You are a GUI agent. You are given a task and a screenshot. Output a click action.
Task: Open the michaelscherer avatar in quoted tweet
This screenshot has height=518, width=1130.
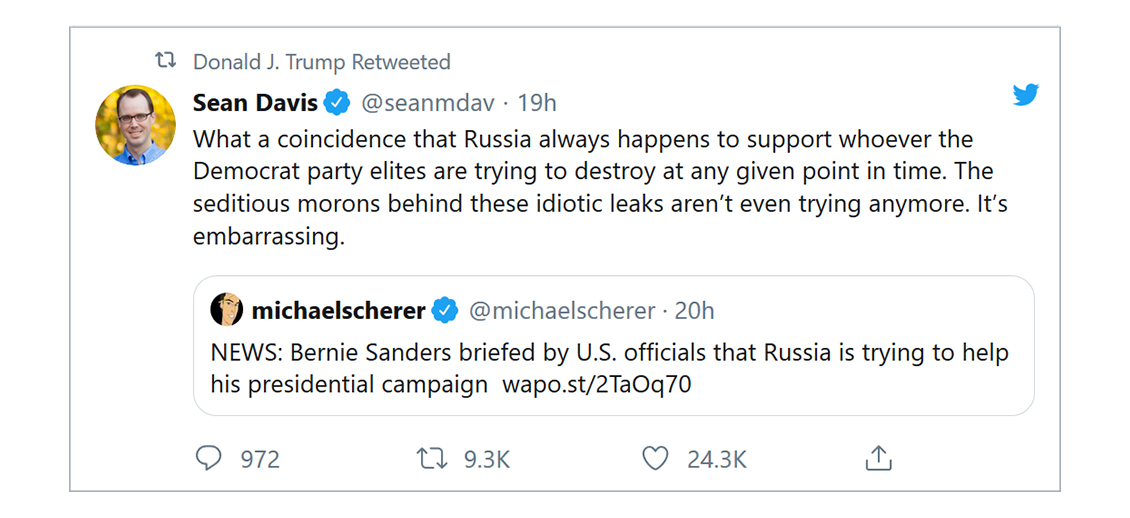[227, 311]
